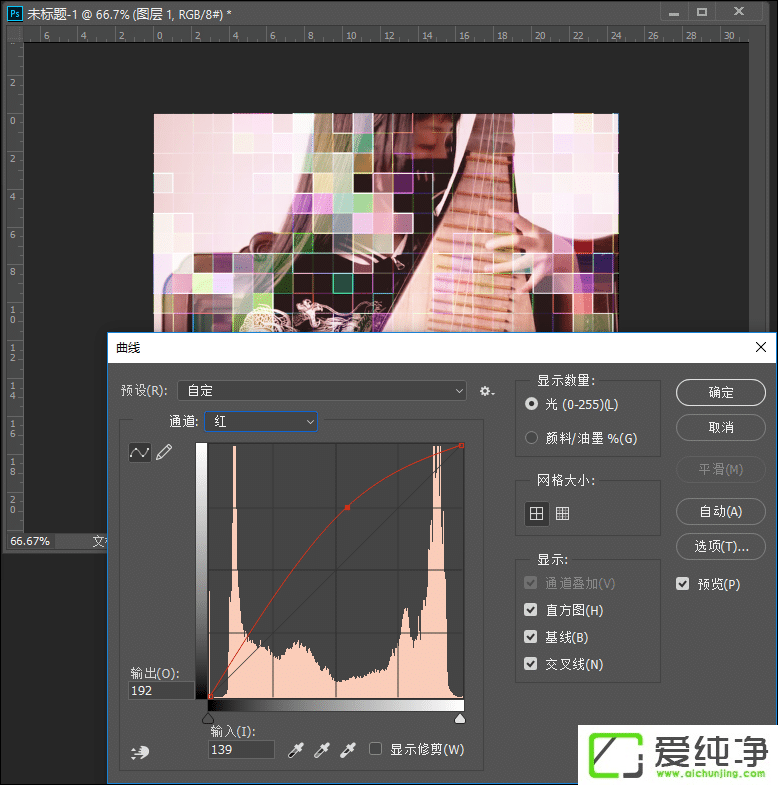Screen dimensions: 778x785
Task: Click the 输出(O) output value field
Action: (161, 691)
